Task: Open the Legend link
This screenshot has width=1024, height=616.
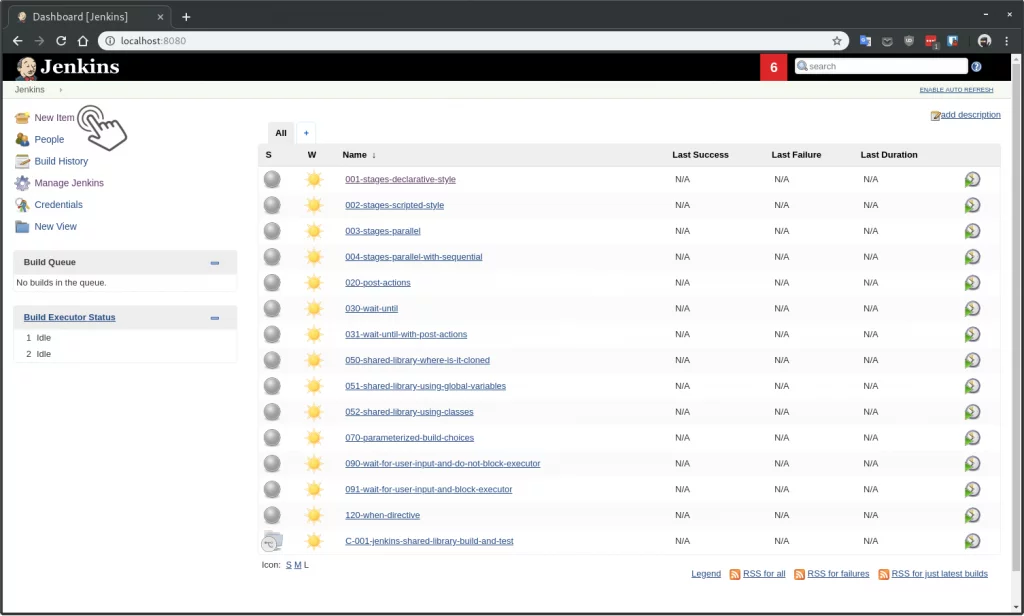Action: pos(706,574)
